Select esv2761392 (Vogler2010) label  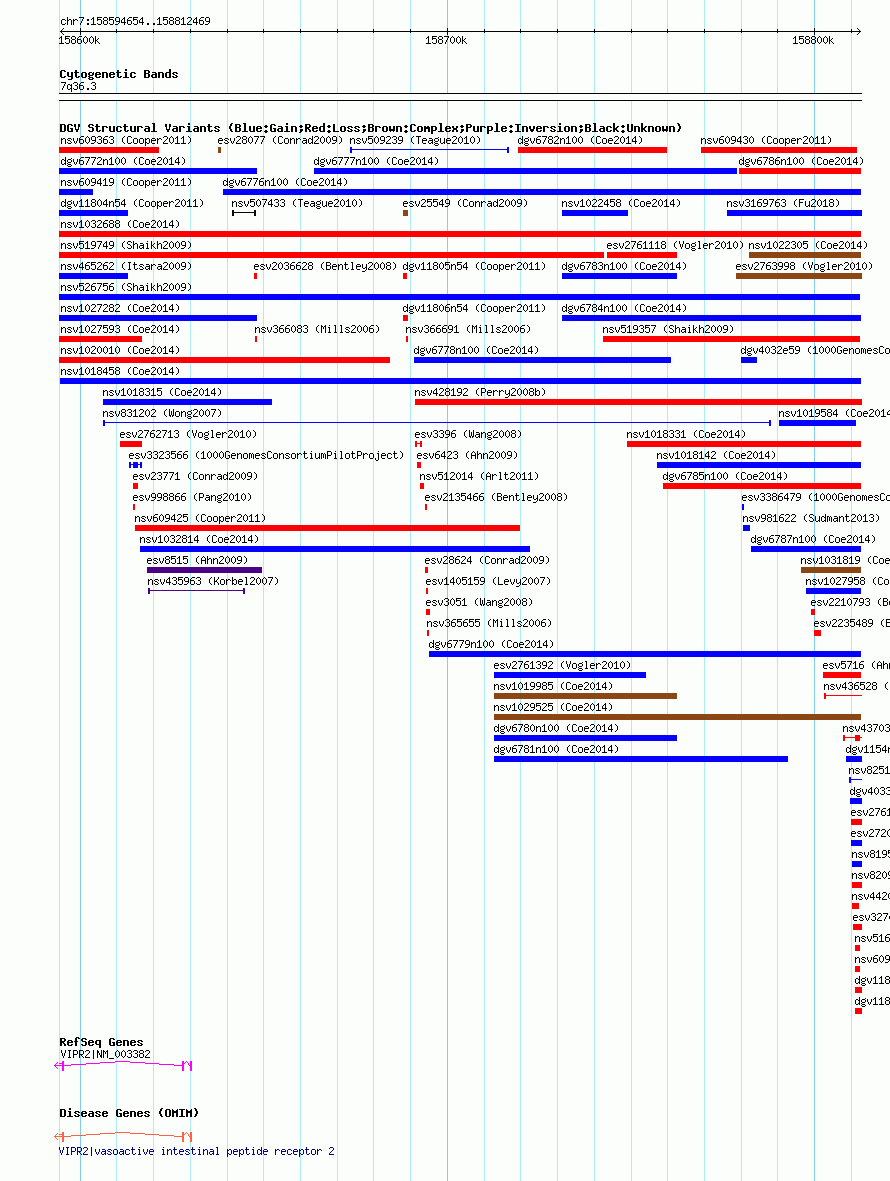(562, 667)
